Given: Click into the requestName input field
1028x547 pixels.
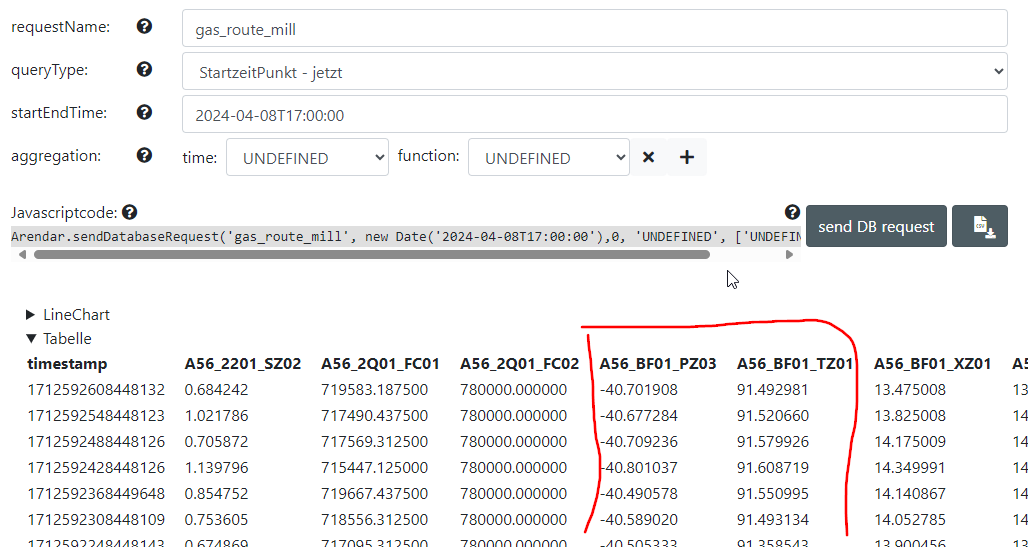Looking at the screenshot, I should click(x=595, y=28).
